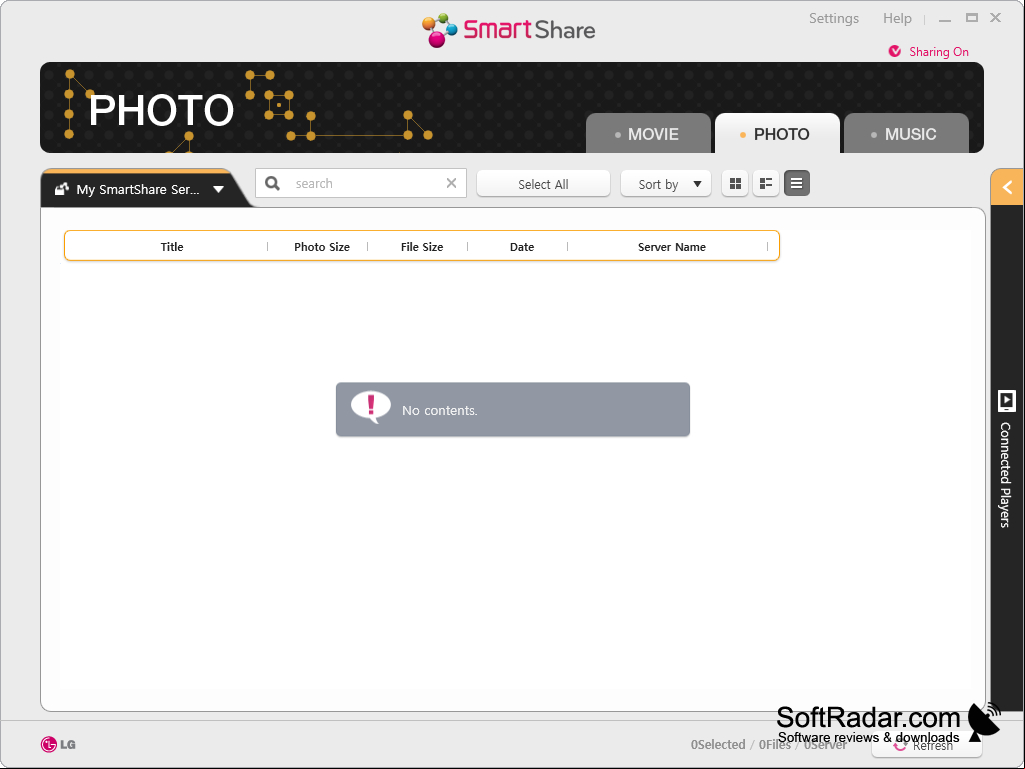Screen dimensions: 1025x769
Task: Minimize the SmartShare window
Action: (945, 19)
